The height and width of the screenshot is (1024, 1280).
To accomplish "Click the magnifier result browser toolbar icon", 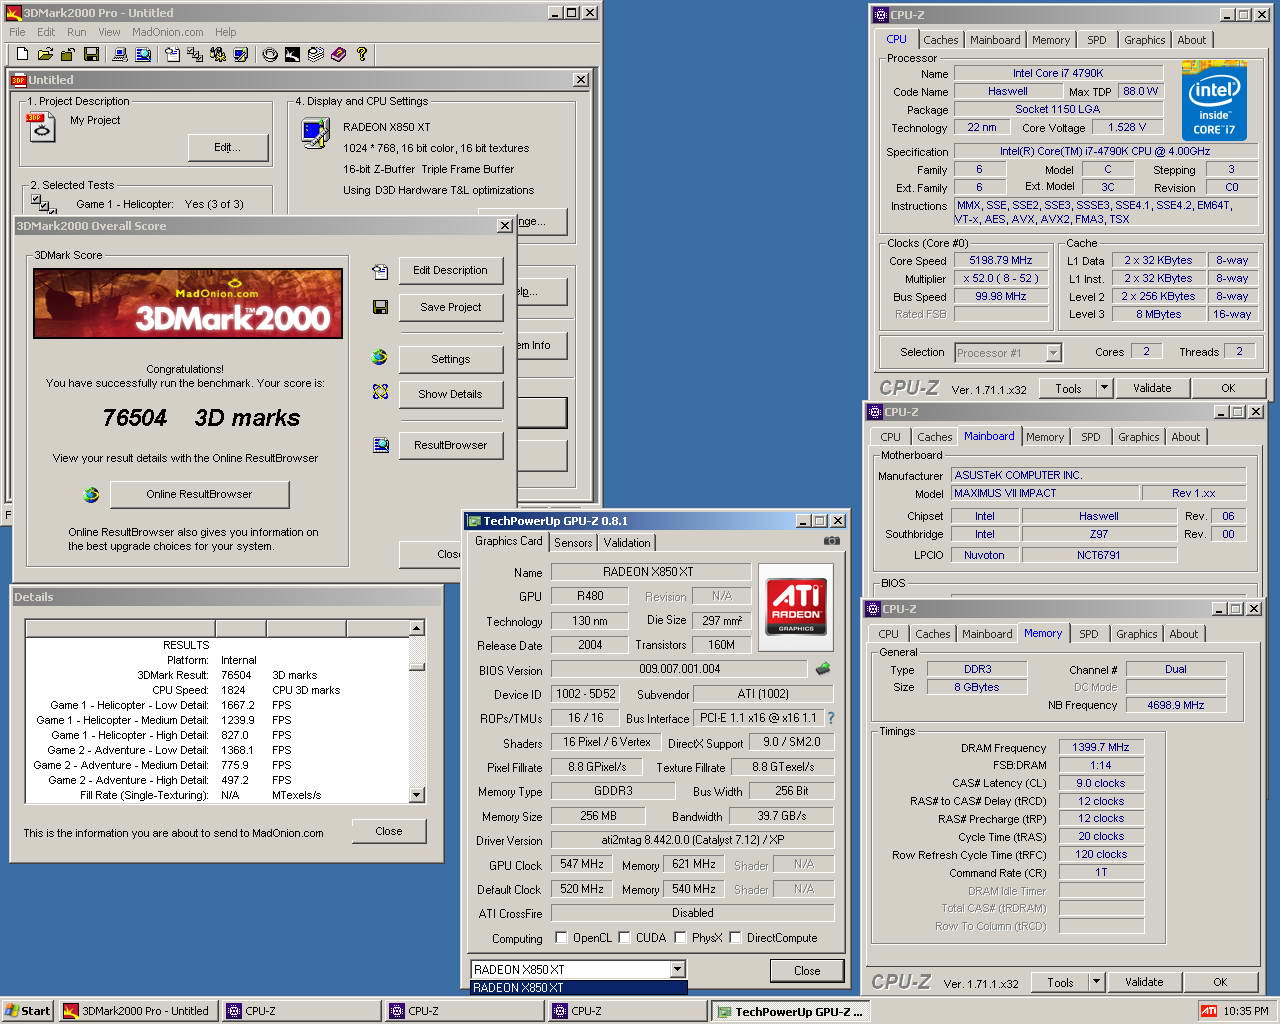I will tap(143, 54).
